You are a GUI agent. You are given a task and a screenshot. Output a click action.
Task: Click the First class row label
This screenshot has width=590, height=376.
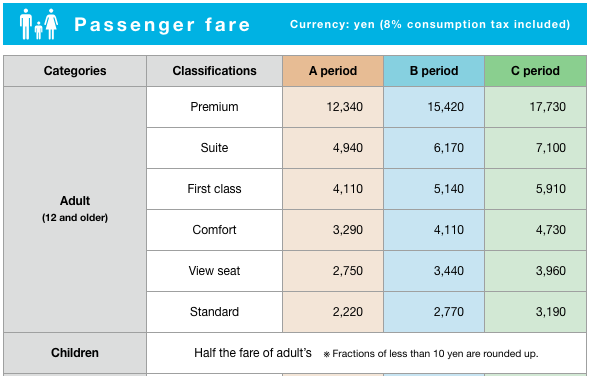tap(214, 189)
